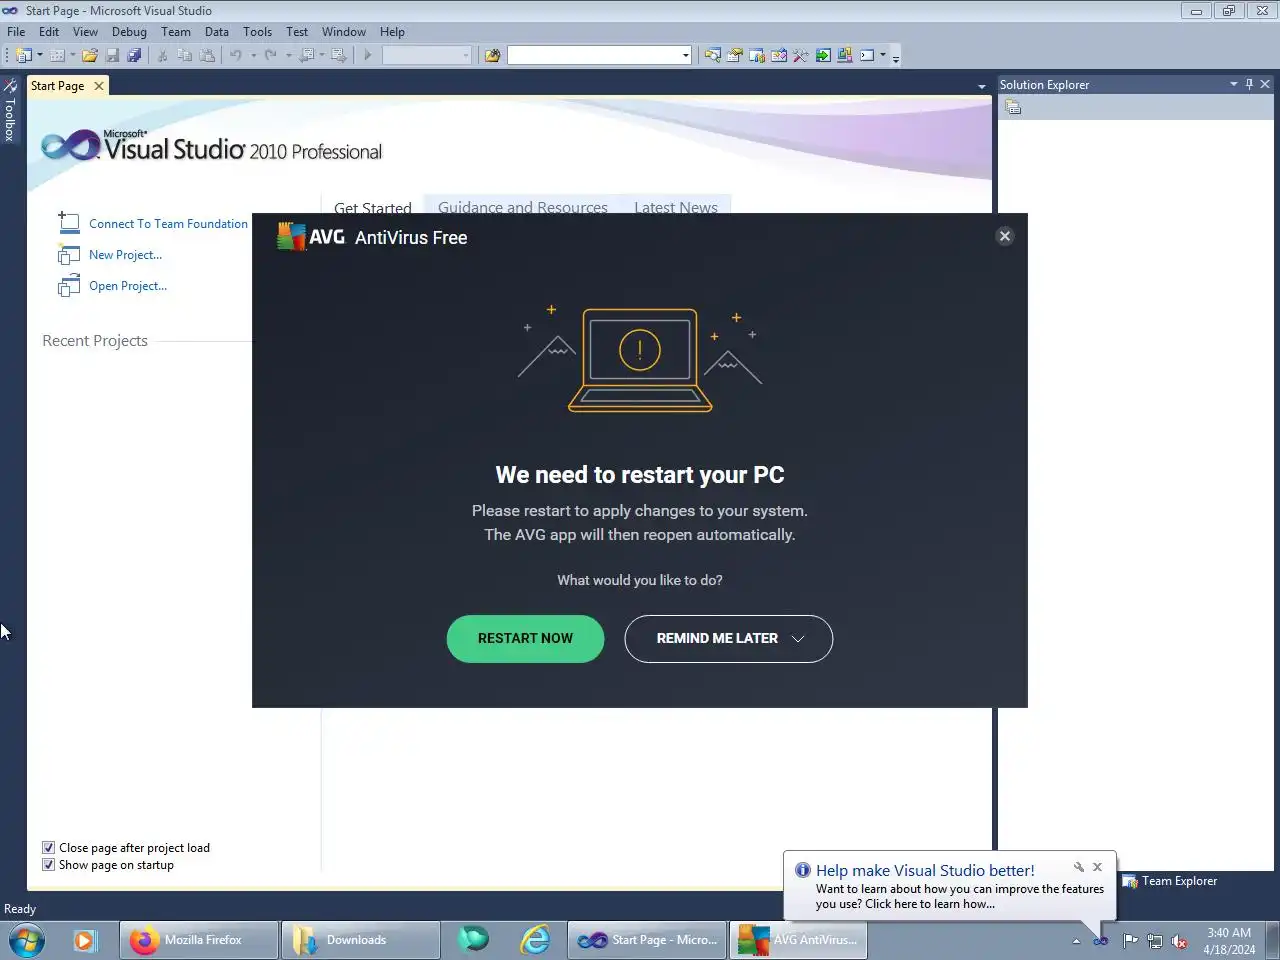Open the Toolbox side tab
The width and height of the screenshot is (1280, 960).
9,111
